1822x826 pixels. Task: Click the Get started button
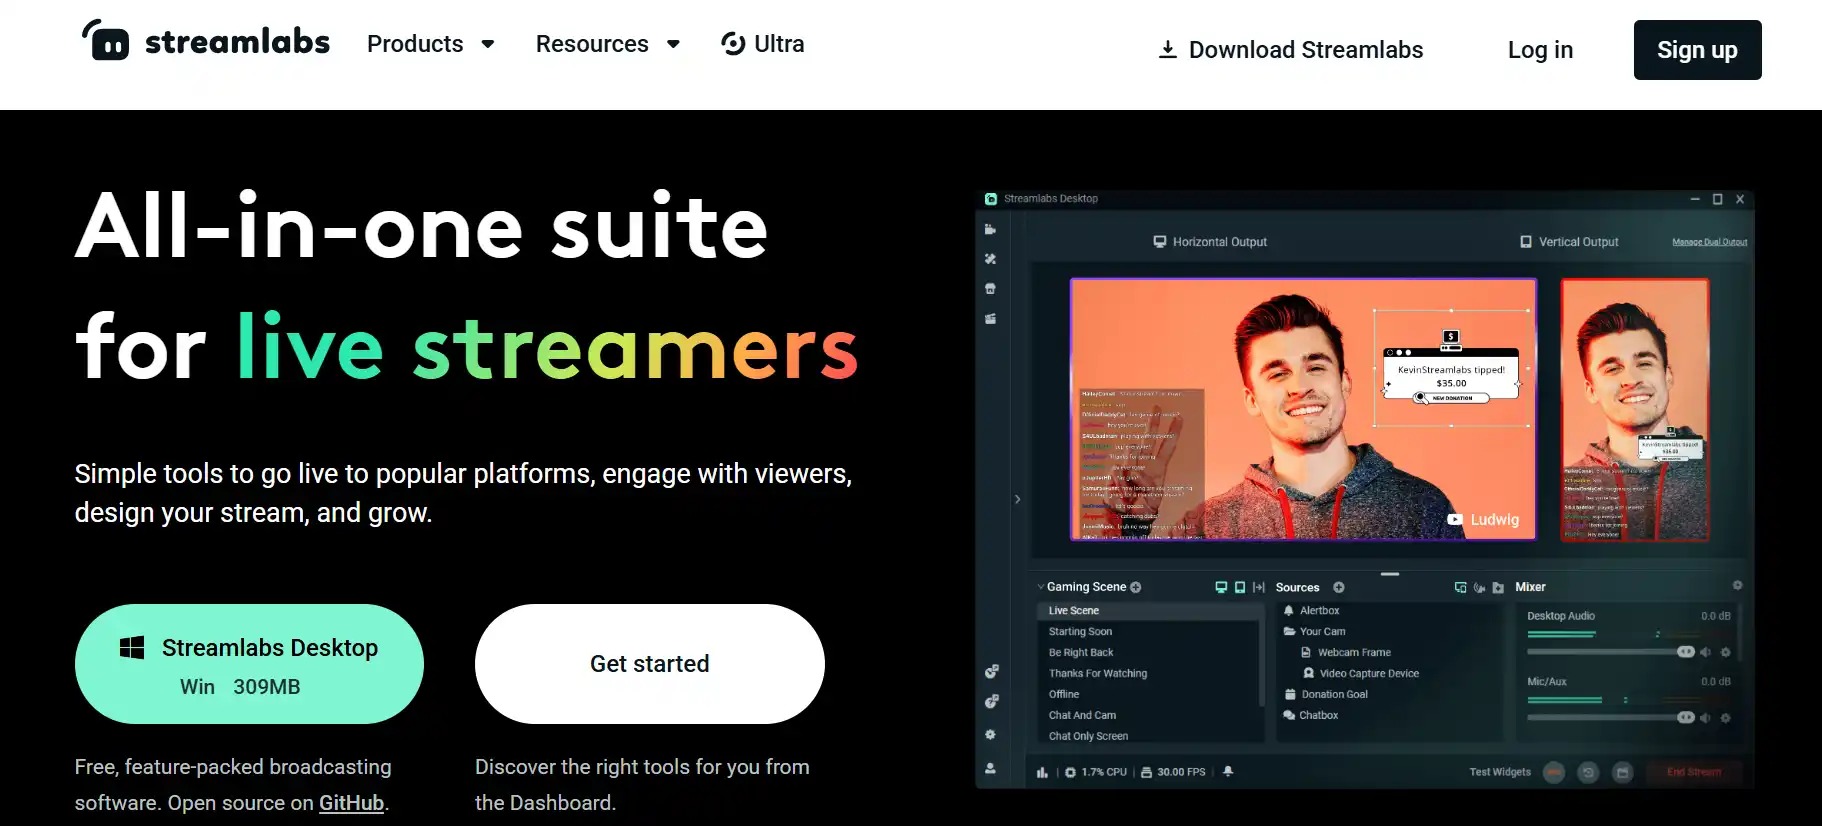(650, 664)
